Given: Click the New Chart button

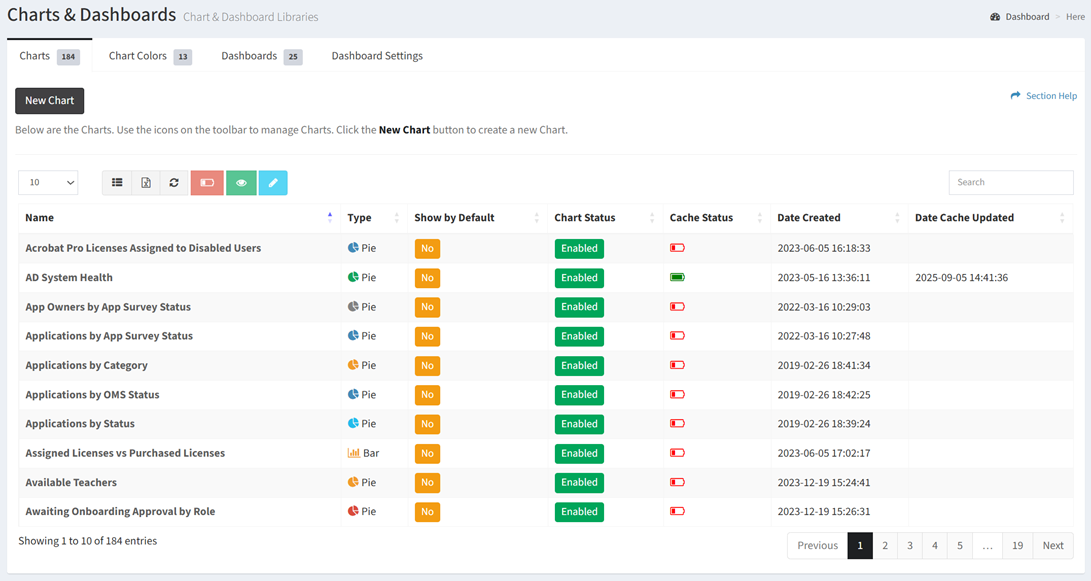Looking at the screenshot, I should point(49,101).
